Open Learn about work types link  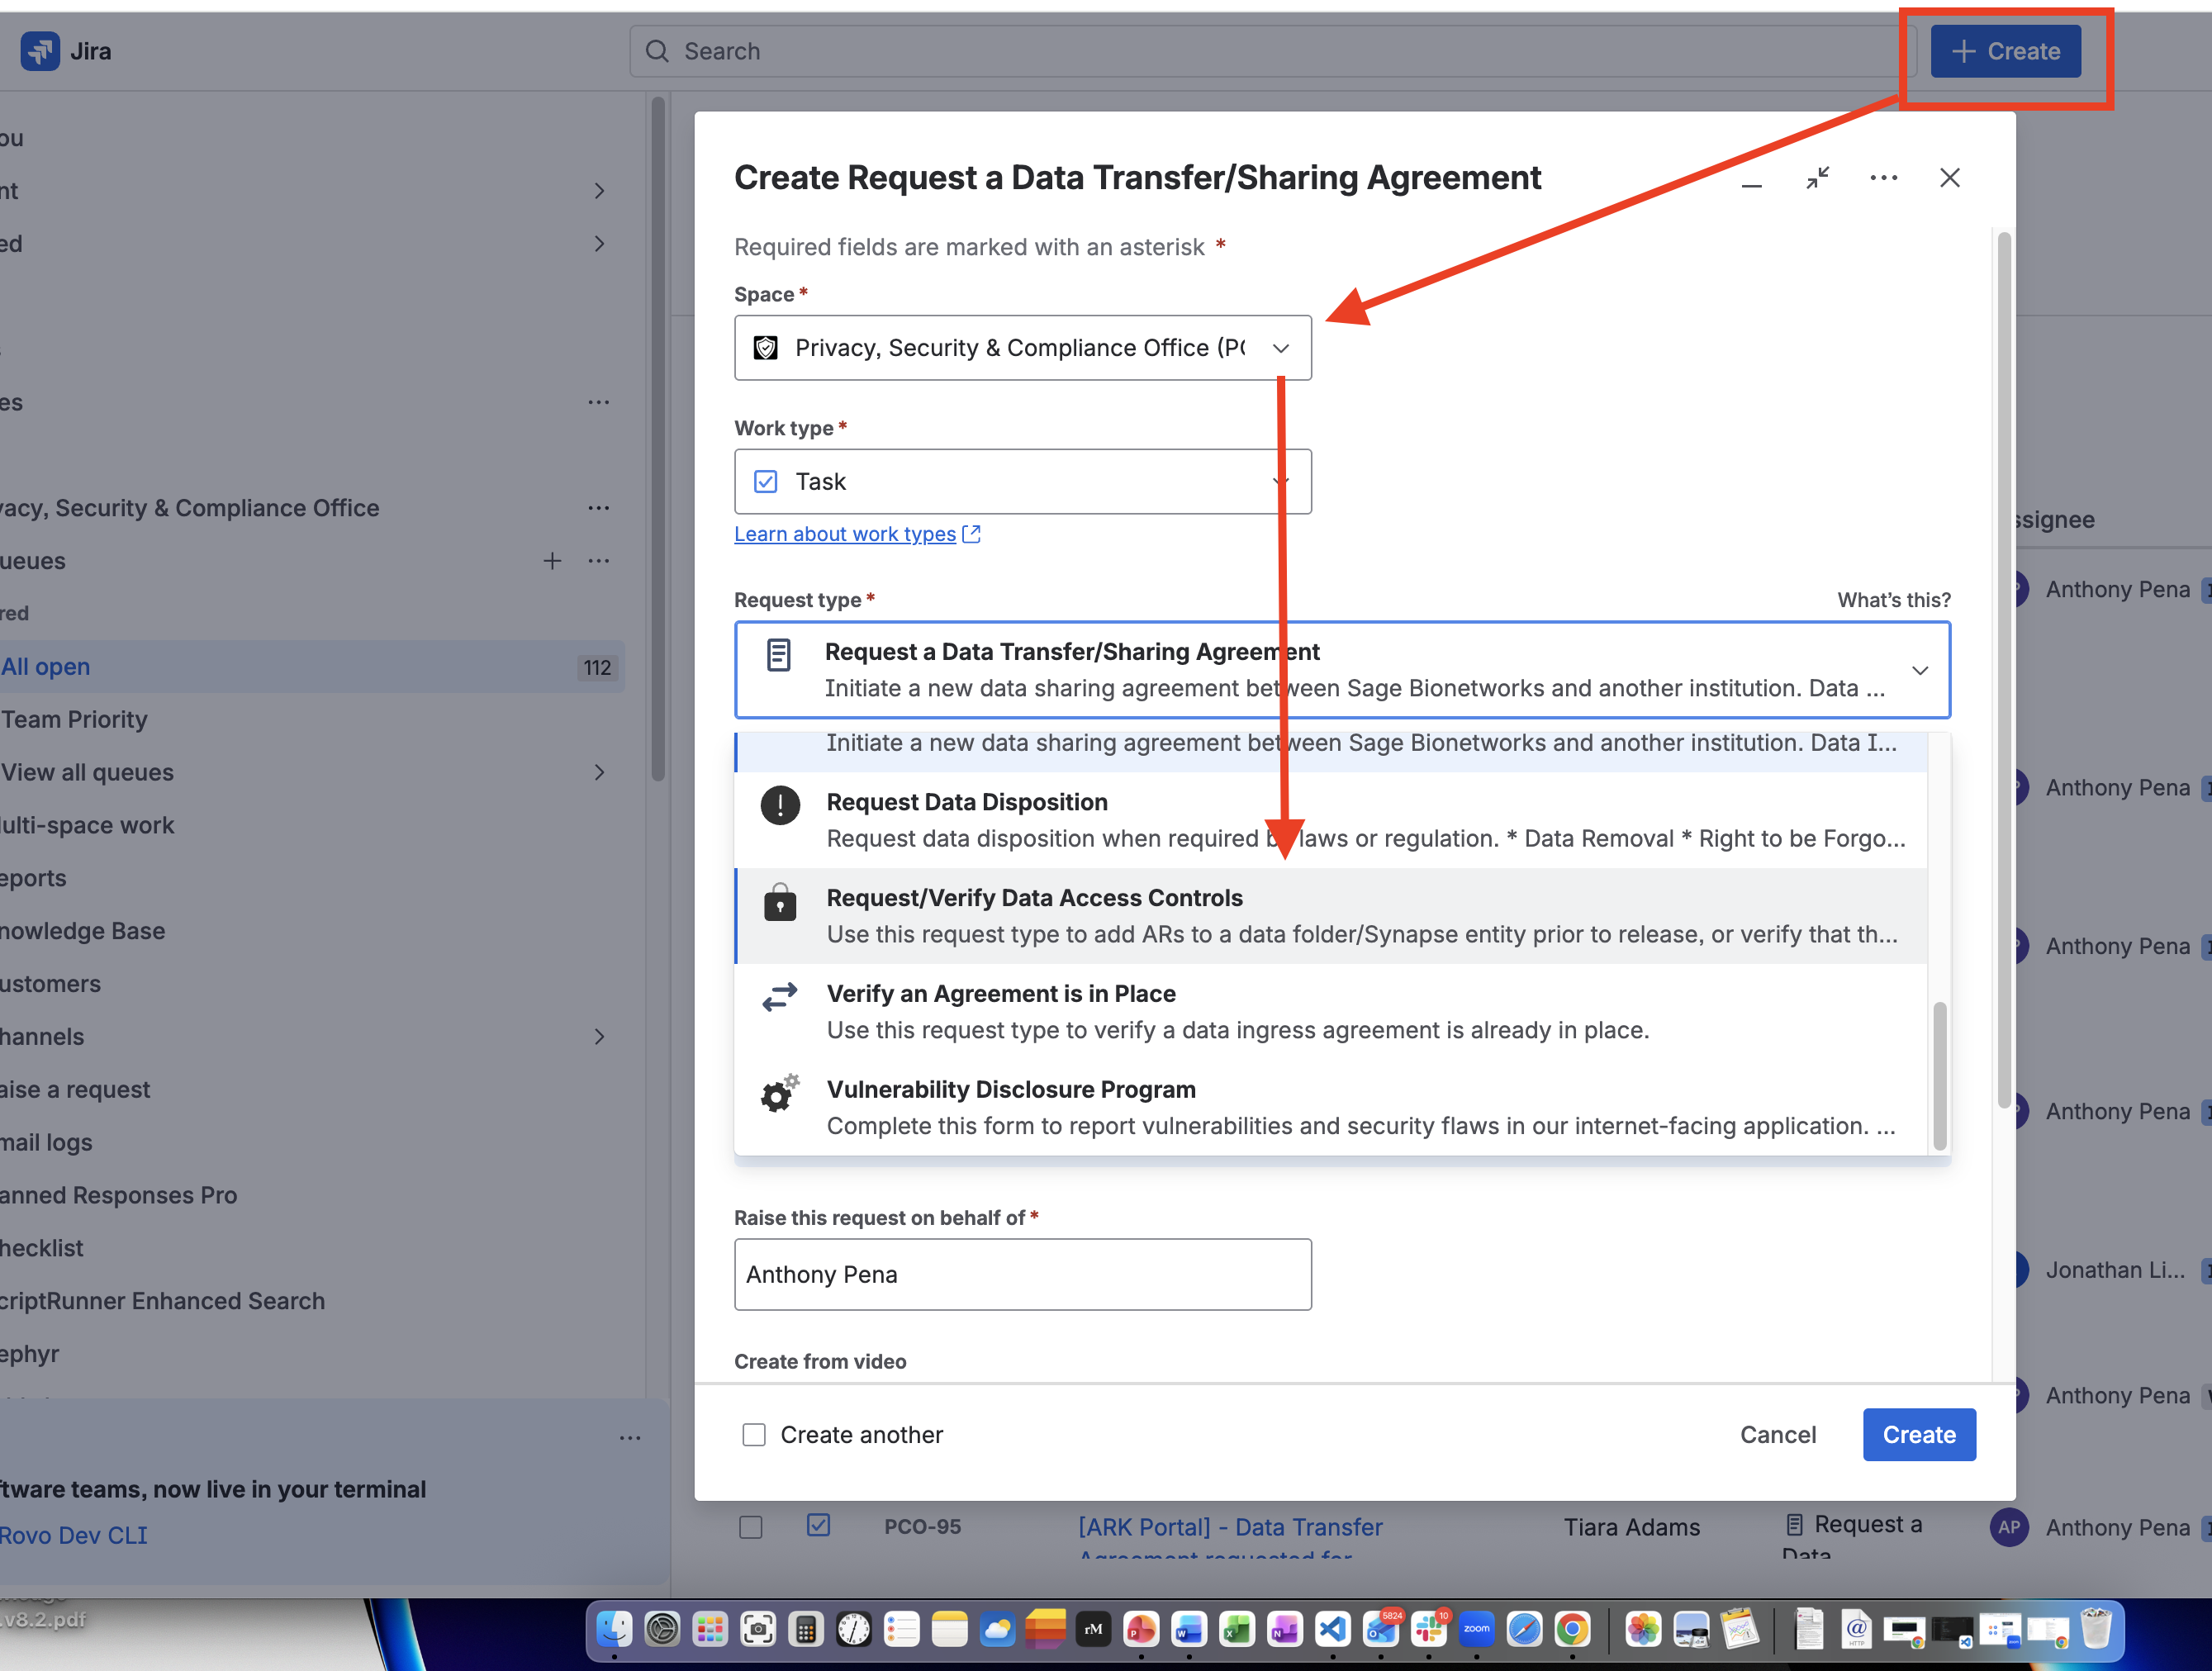click(845, 534)
